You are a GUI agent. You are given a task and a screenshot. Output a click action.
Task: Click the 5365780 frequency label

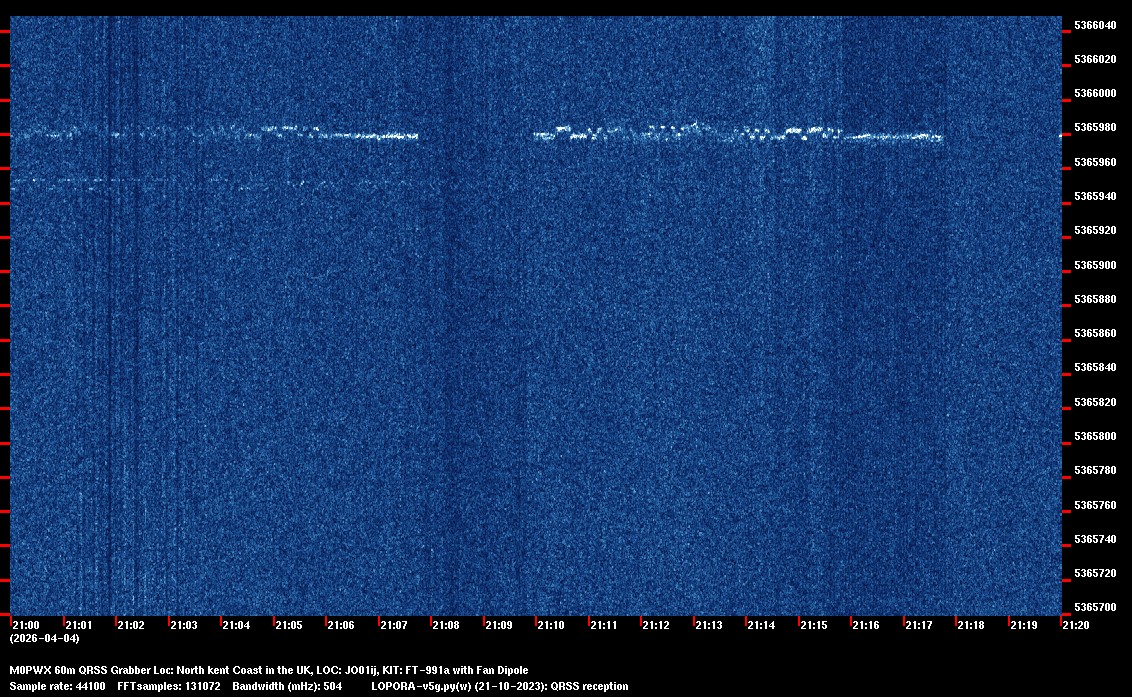pyautogui.click(x=1094, y=470)
